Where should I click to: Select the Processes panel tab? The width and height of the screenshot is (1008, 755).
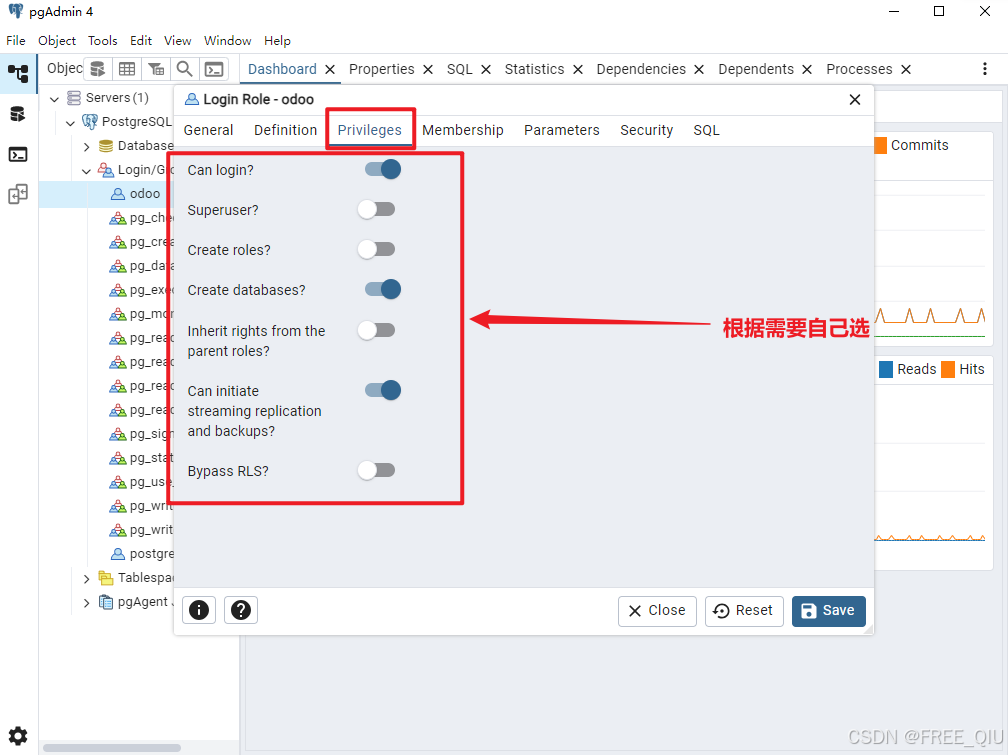point(859,69)
